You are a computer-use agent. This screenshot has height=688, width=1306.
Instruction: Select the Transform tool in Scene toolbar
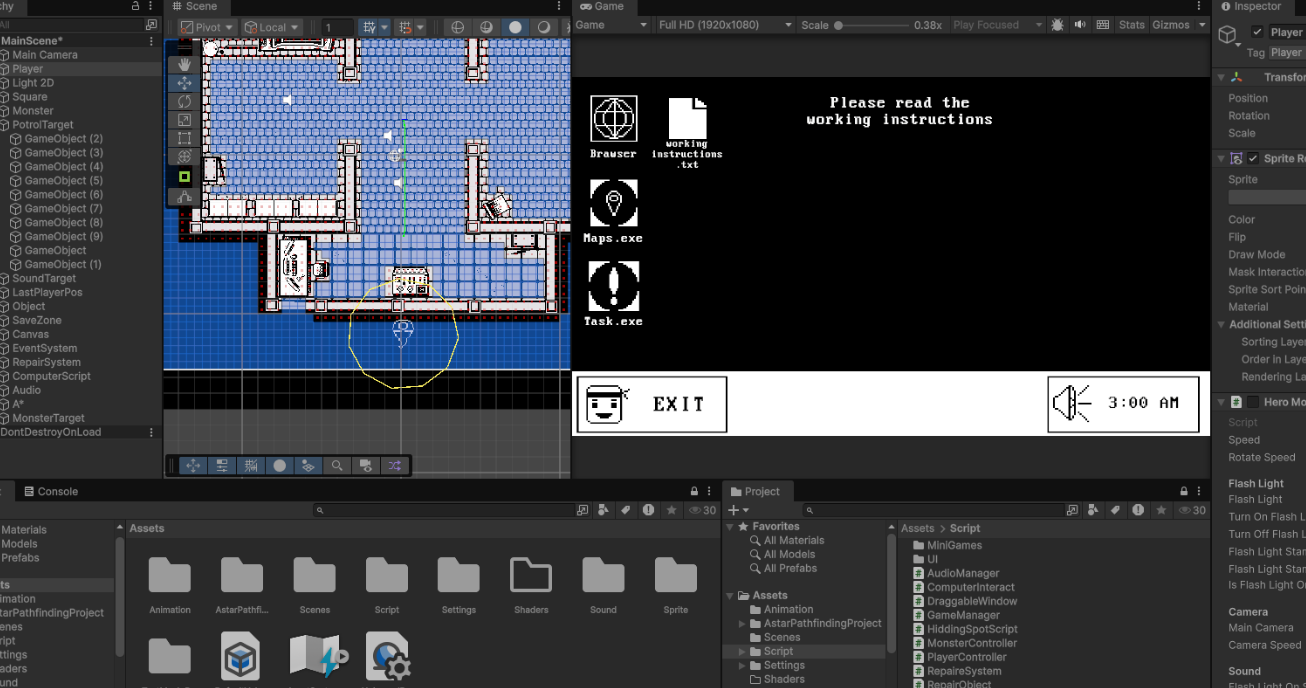184,157
